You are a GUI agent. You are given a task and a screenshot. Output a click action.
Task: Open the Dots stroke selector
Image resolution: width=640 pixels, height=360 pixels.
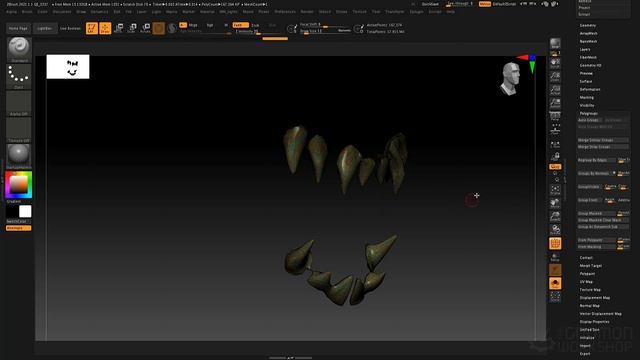point(19,76)
